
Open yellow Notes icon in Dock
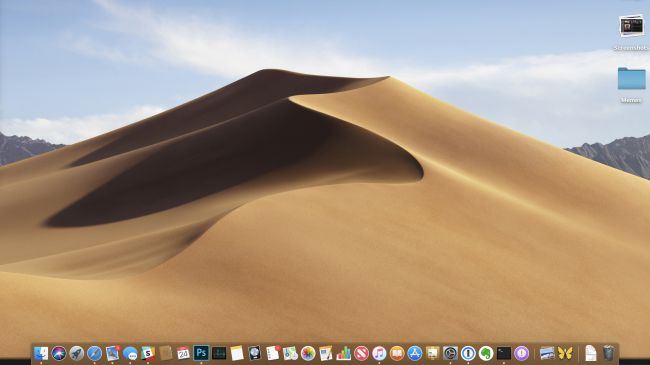click(x=237, y=353)
